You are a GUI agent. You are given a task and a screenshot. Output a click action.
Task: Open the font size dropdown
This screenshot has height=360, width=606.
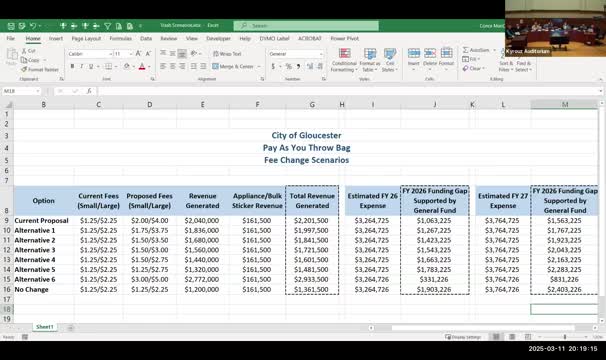click(x=131, y=54)
